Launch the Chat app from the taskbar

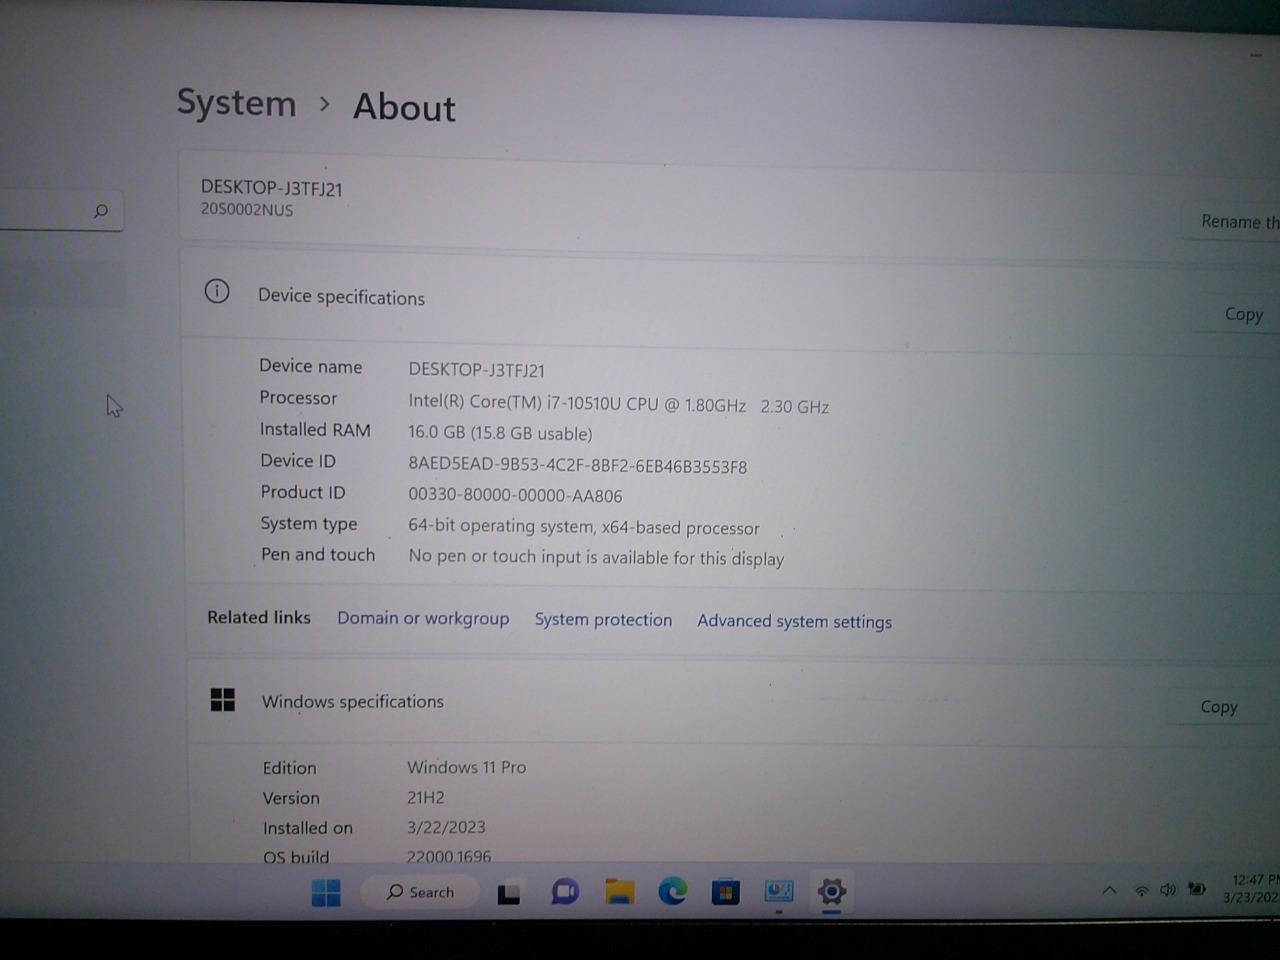coord(565,891)
